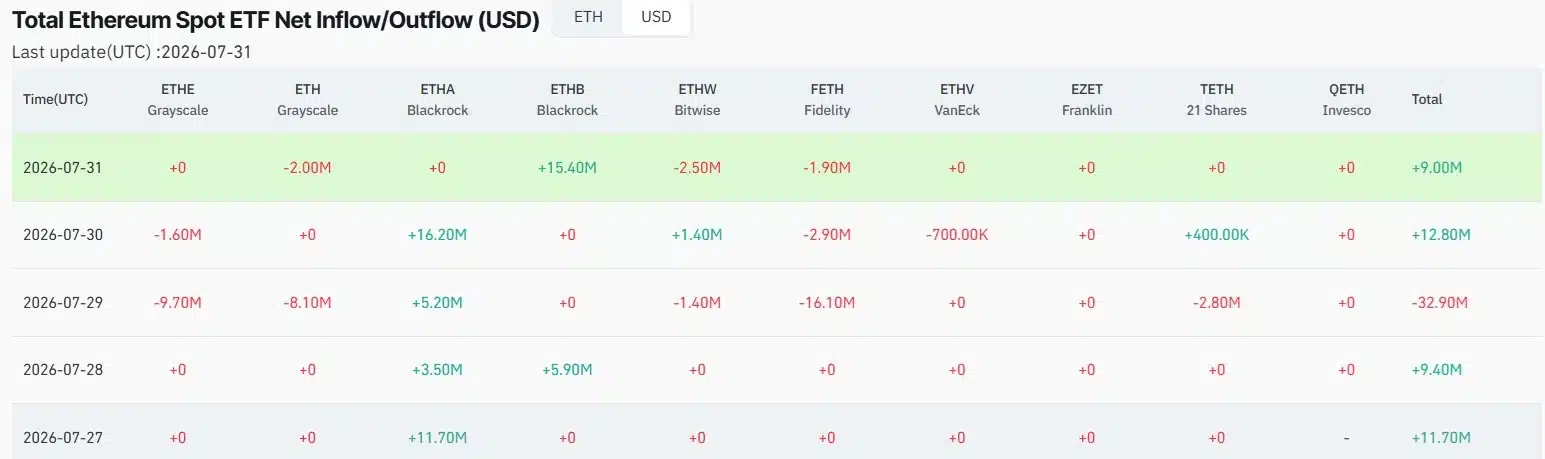The height and width of the screenshot is (459, 1545).
Task: Click the EZET Franklin column header
Action: coord(1087,100)
